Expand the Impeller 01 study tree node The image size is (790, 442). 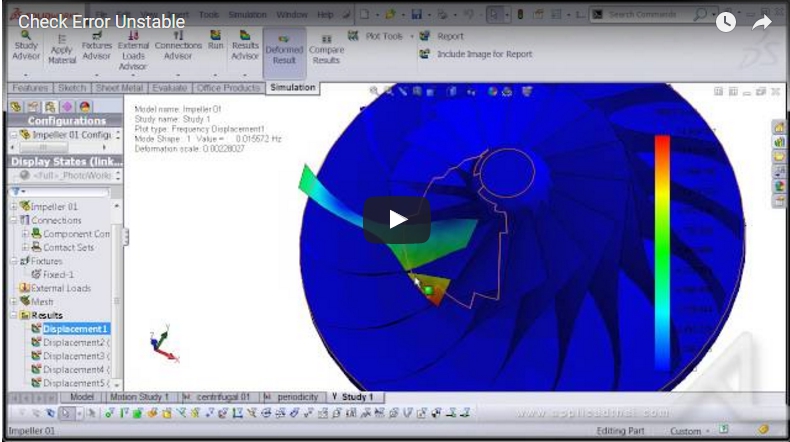14,206
